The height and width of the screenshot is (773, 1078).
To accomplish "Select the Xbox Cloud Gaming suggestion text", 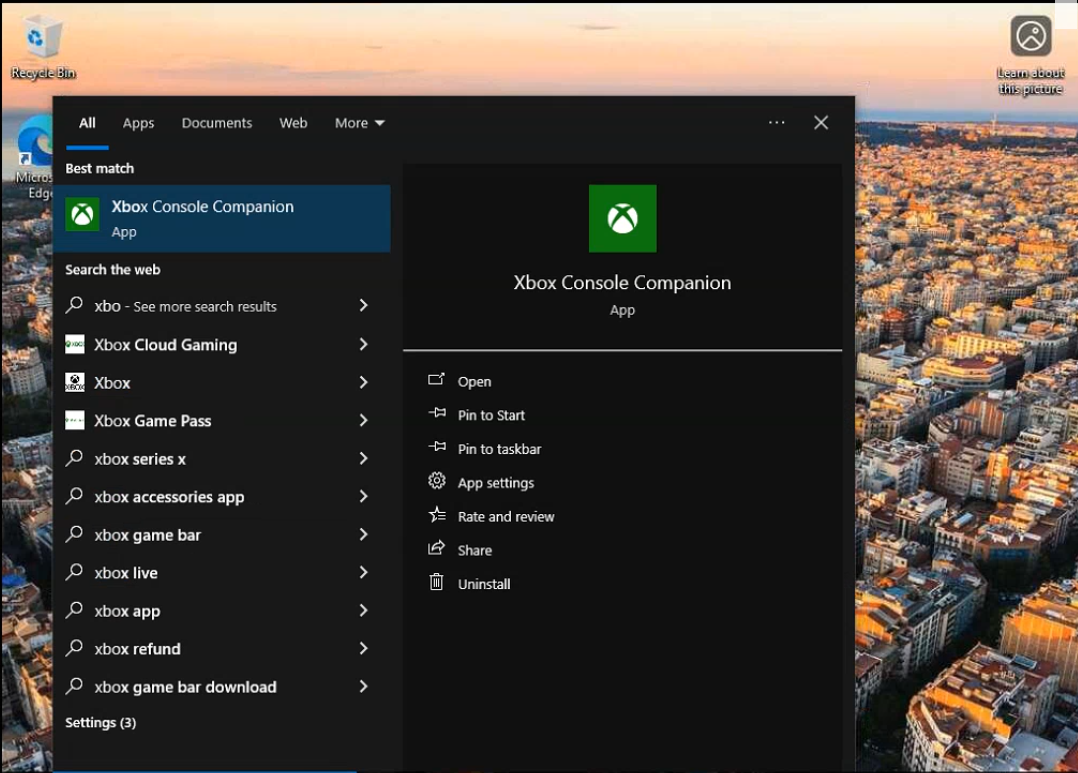I will [166, 345].
